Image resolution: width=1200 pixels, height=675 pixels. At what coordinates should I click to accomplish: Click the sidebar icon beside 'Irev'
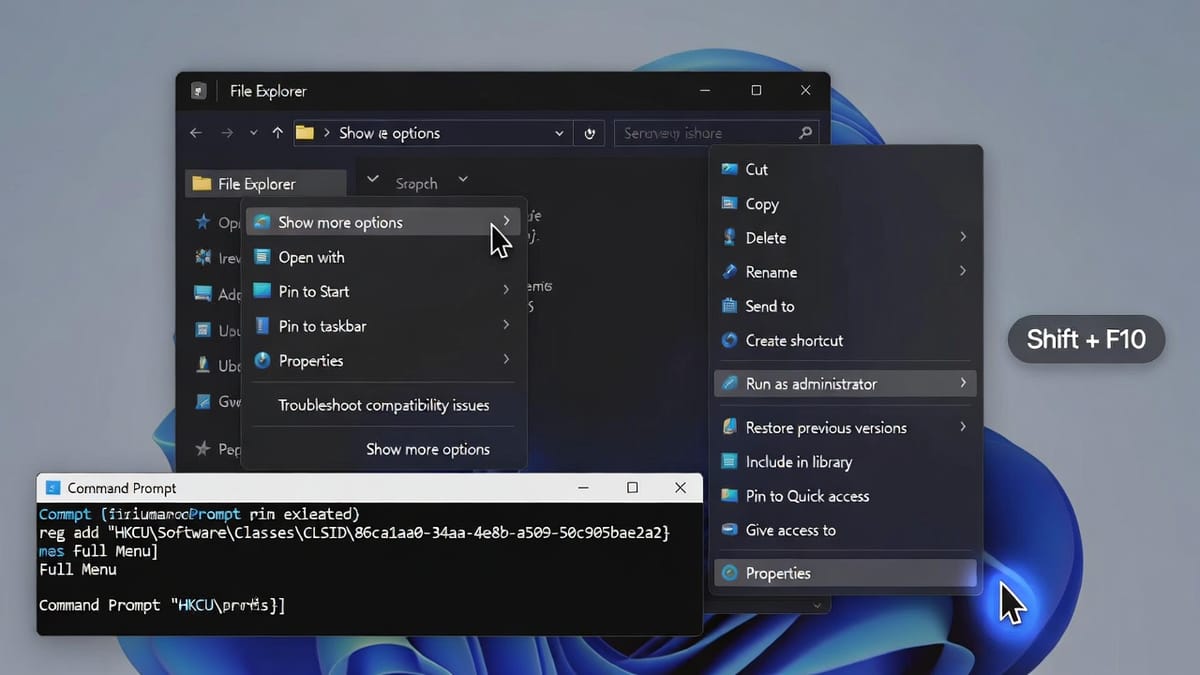[x=203, y=258]
